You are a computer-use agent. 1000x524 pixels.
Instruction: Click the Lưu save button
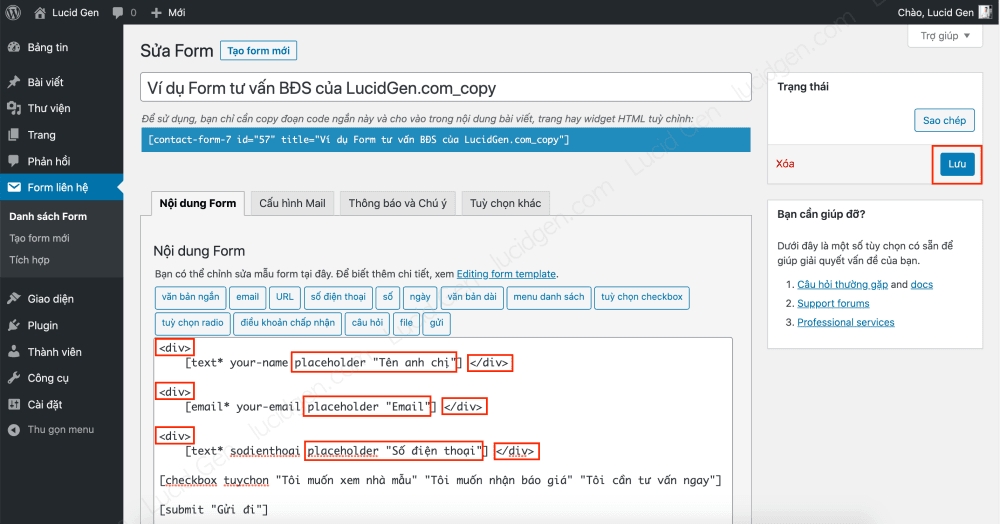[956, 164]
